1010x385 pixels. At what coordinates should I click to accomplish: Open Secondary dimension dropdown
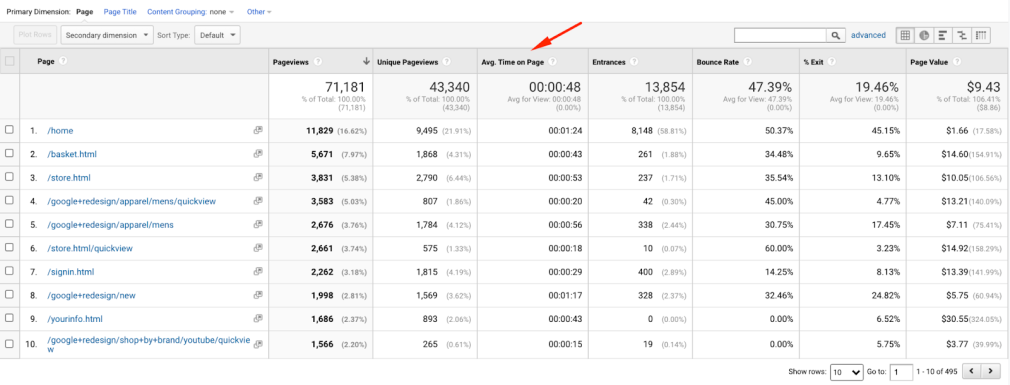[x=107, y=35]
